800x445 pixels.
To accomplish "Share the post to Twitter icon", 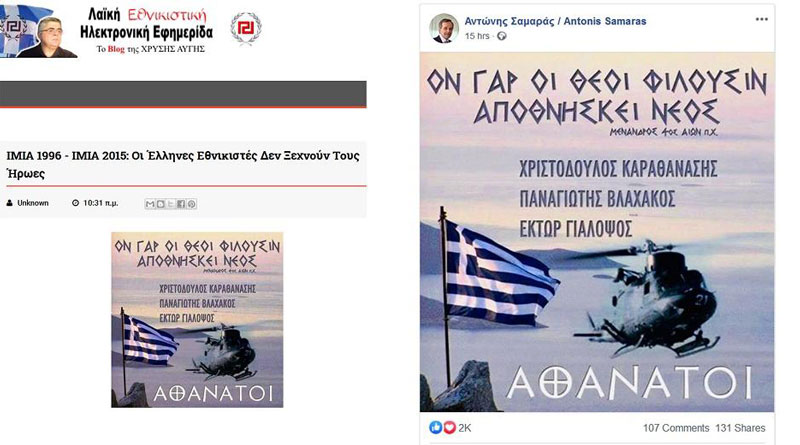I will coord(170,204).
